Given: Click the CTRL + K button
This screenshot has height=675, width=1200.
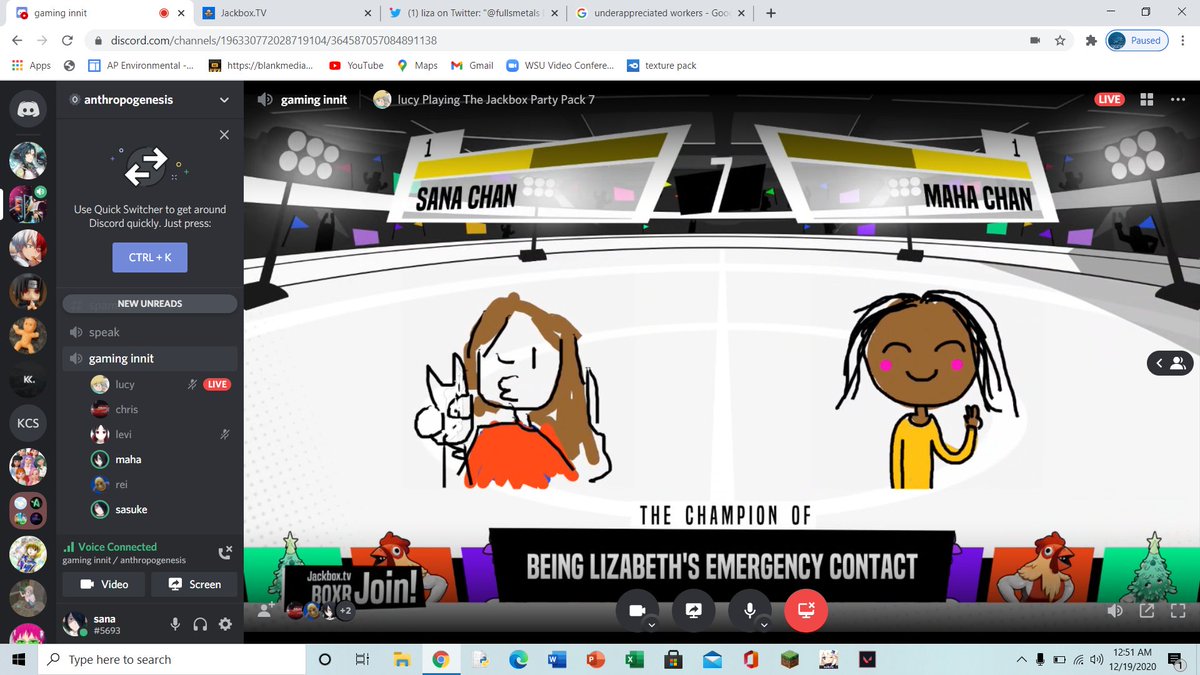Looking at the screenshot, I should [x=149, y=257].
